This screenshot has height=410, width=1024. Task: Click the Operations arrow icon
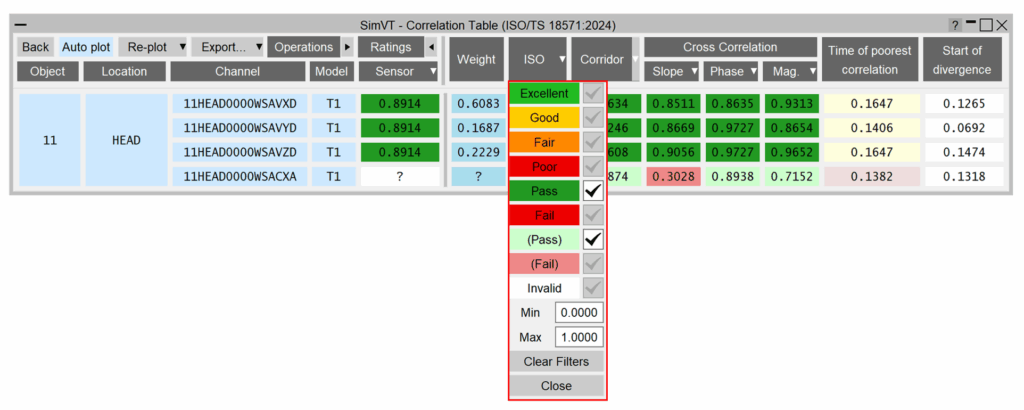pos(347,47)
